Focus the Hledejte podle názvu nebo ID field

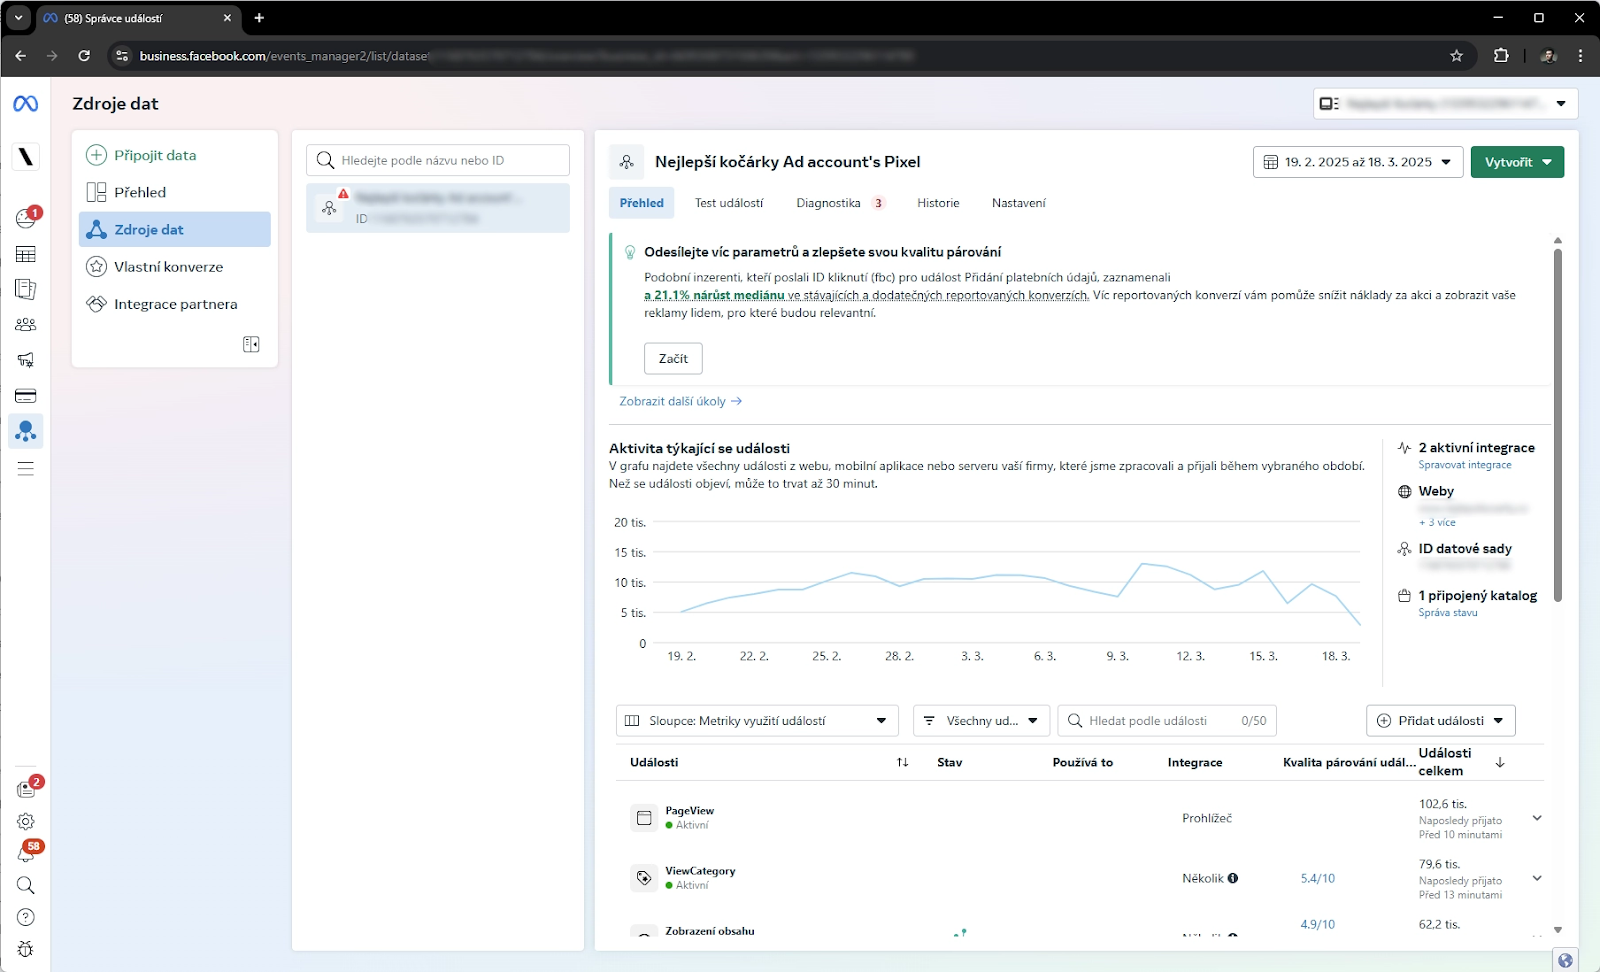[x=438, y=160]
